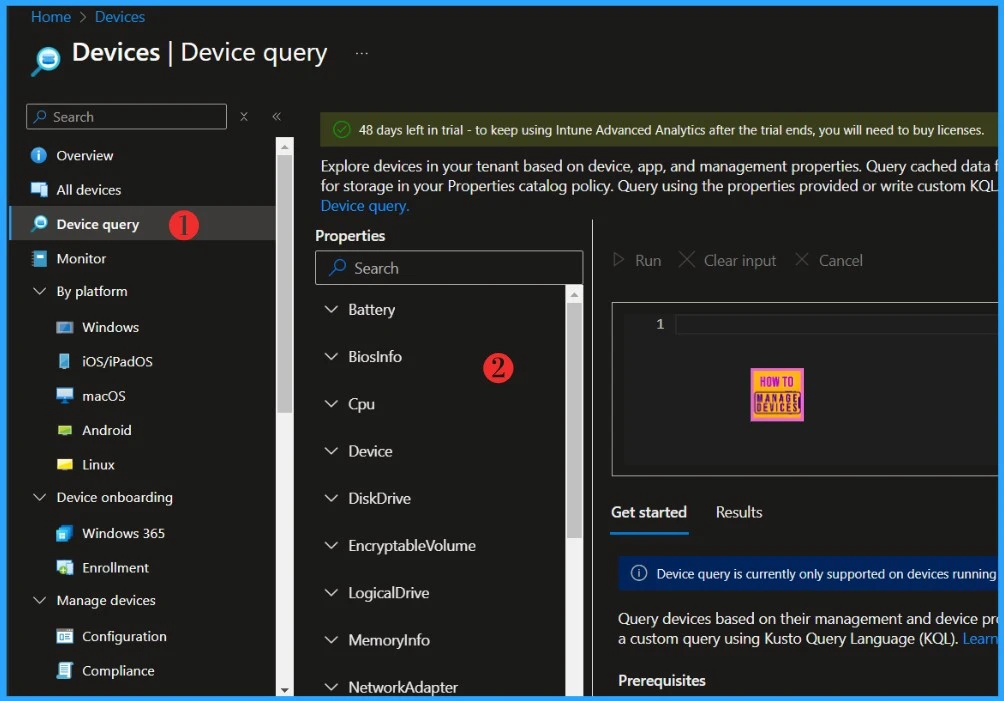Screen dimensions: 1004x701
Task: Open the Device query help link
Action: coord(364,205)
